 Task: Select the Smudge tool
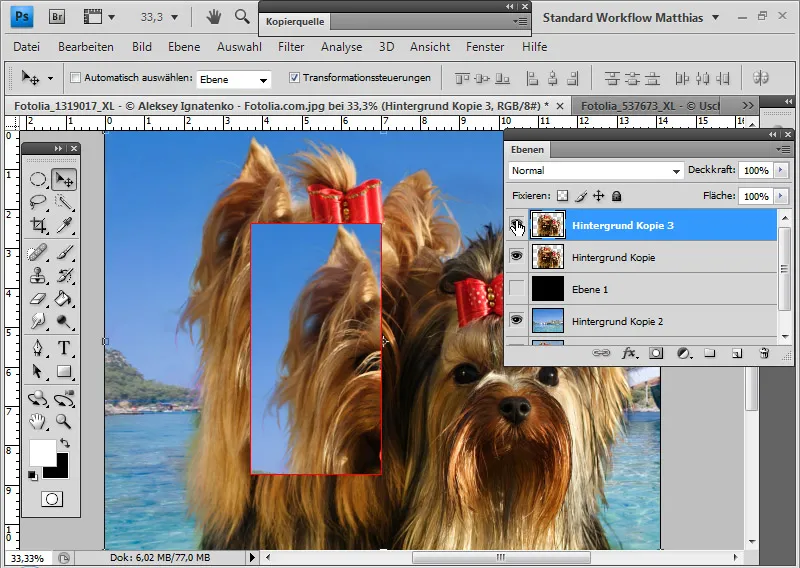point(38,321)
